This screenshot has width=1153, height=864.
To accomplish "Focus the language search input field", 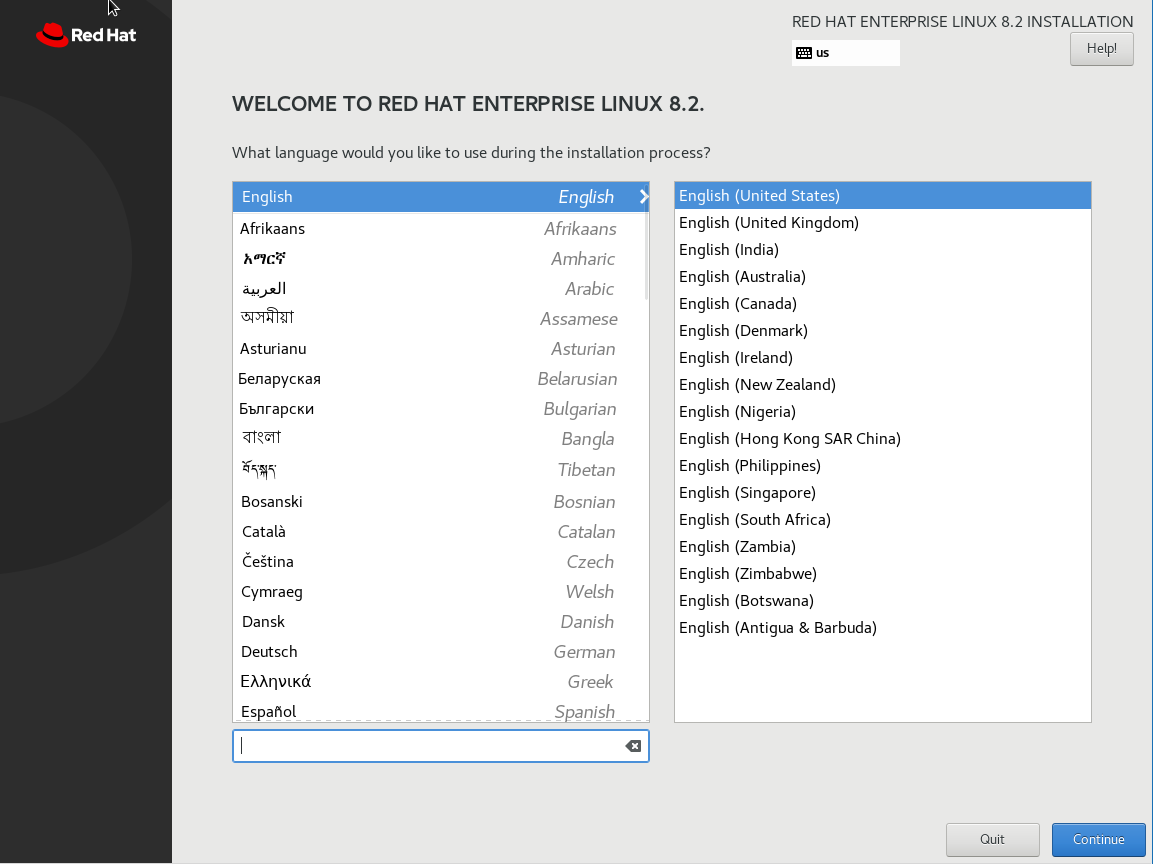I will tap(440, 746).
